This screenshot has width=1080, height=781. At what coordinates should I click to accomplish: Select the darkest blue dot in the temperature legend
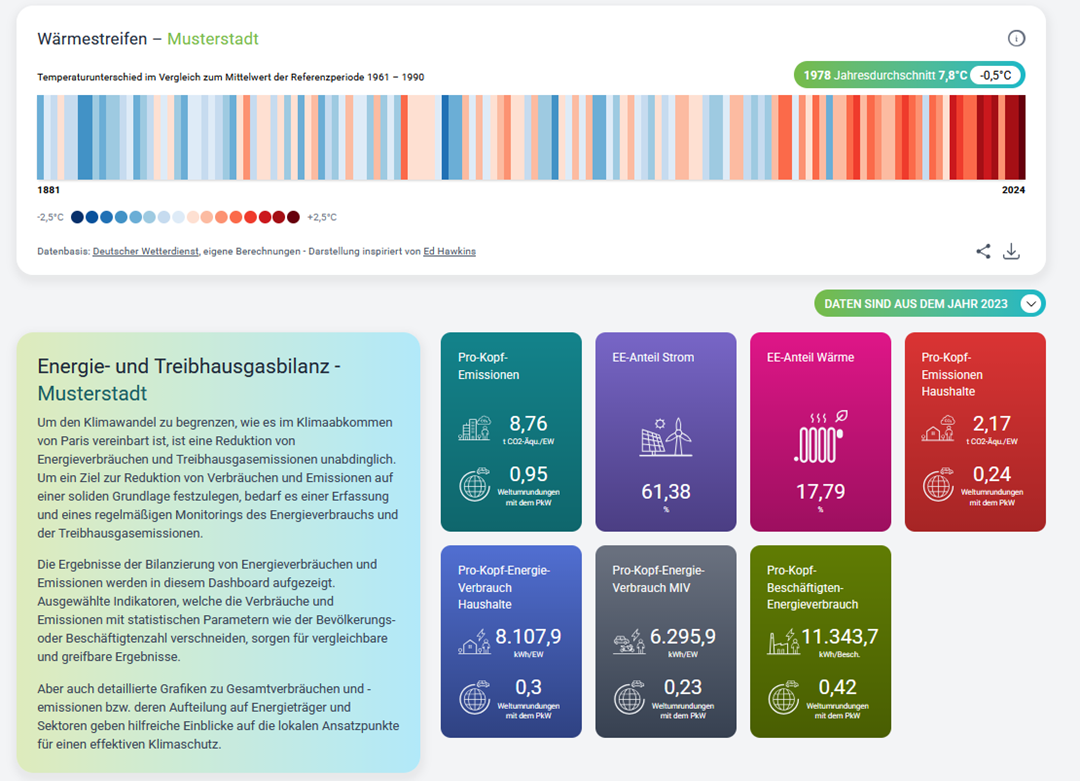[77, 216]
